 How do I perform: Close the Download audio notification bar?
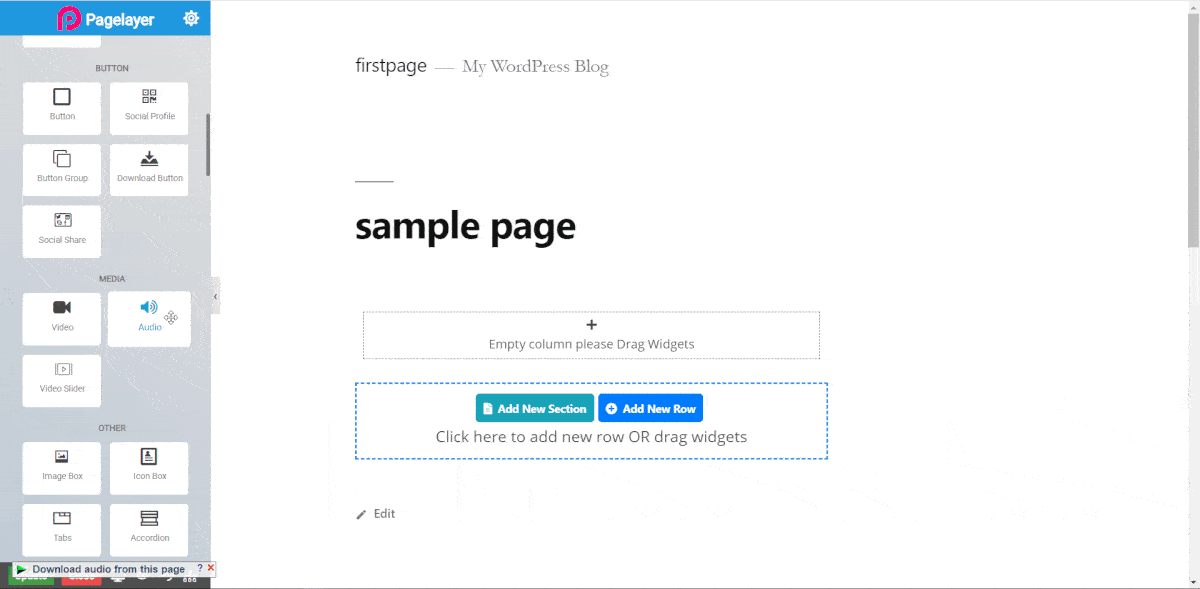[x=209, y=568]
